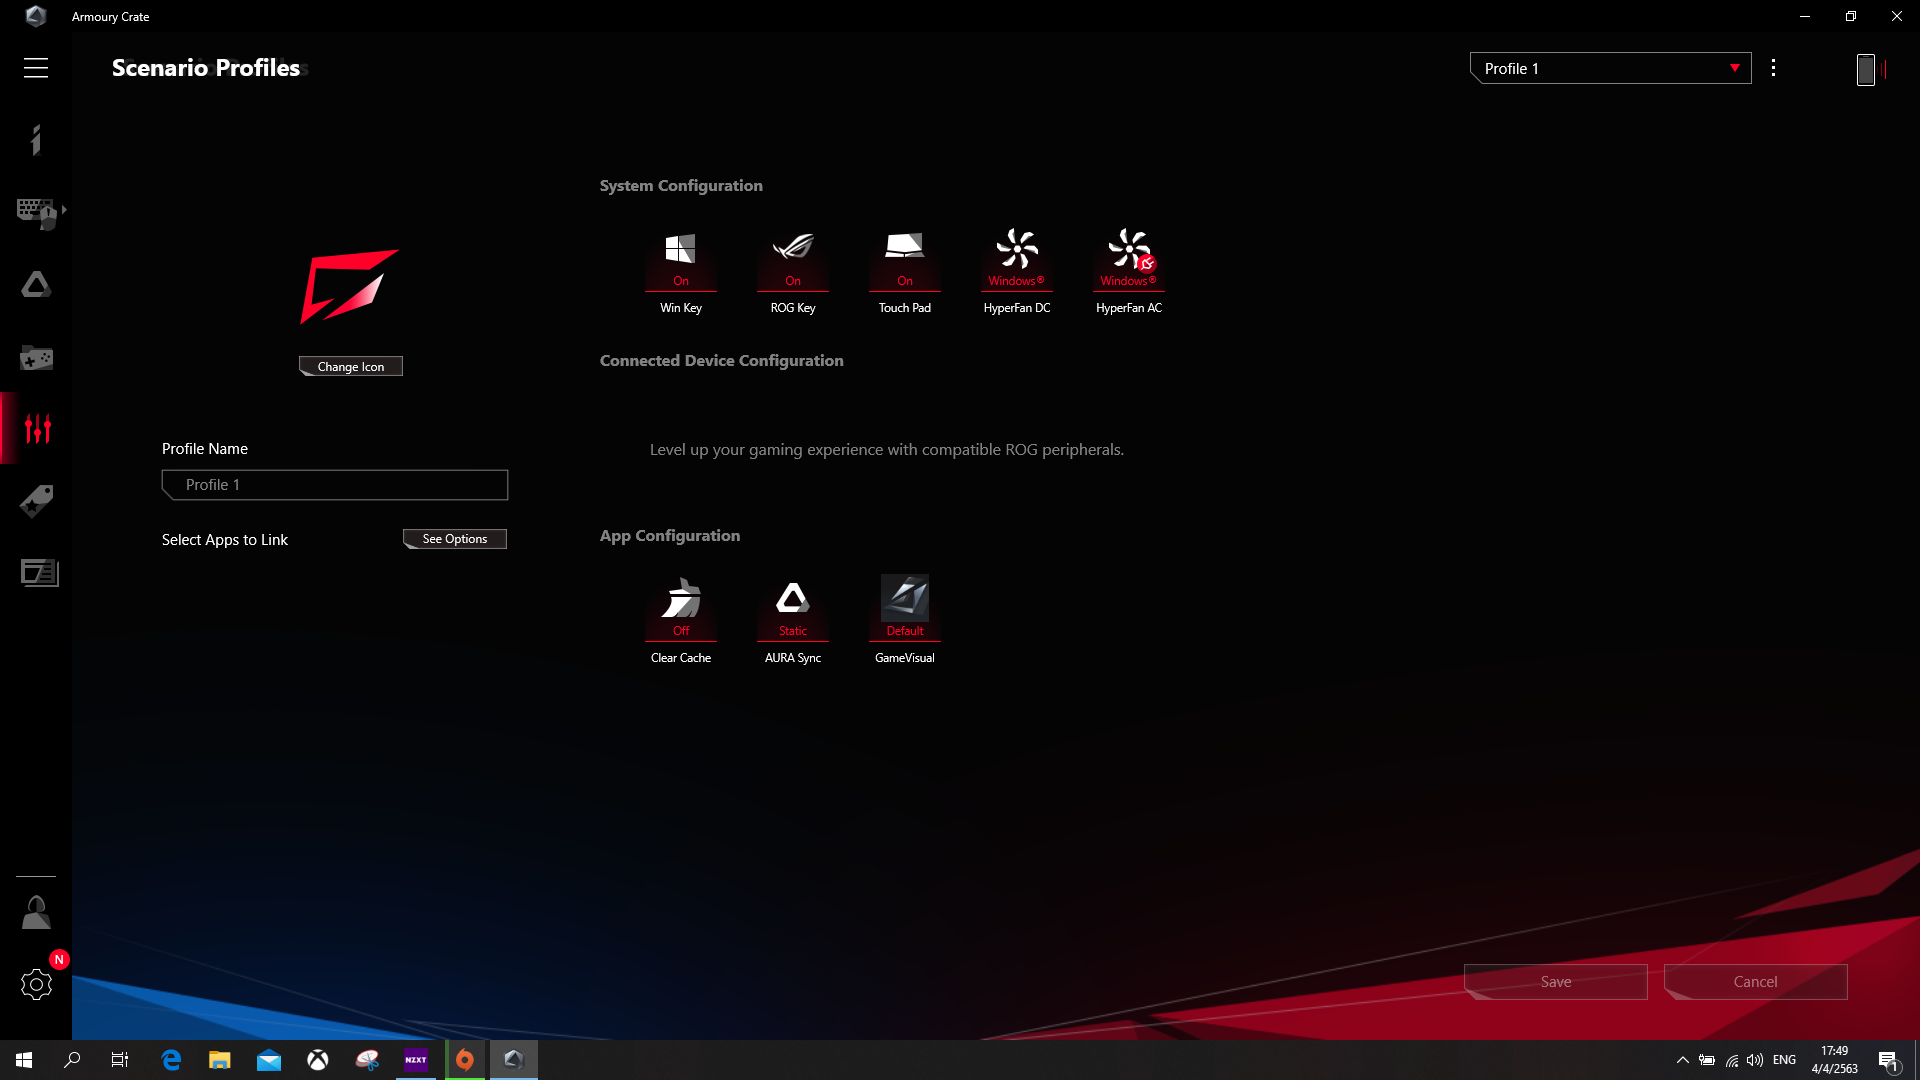Cancel the profile changes

click(1756, 982)
